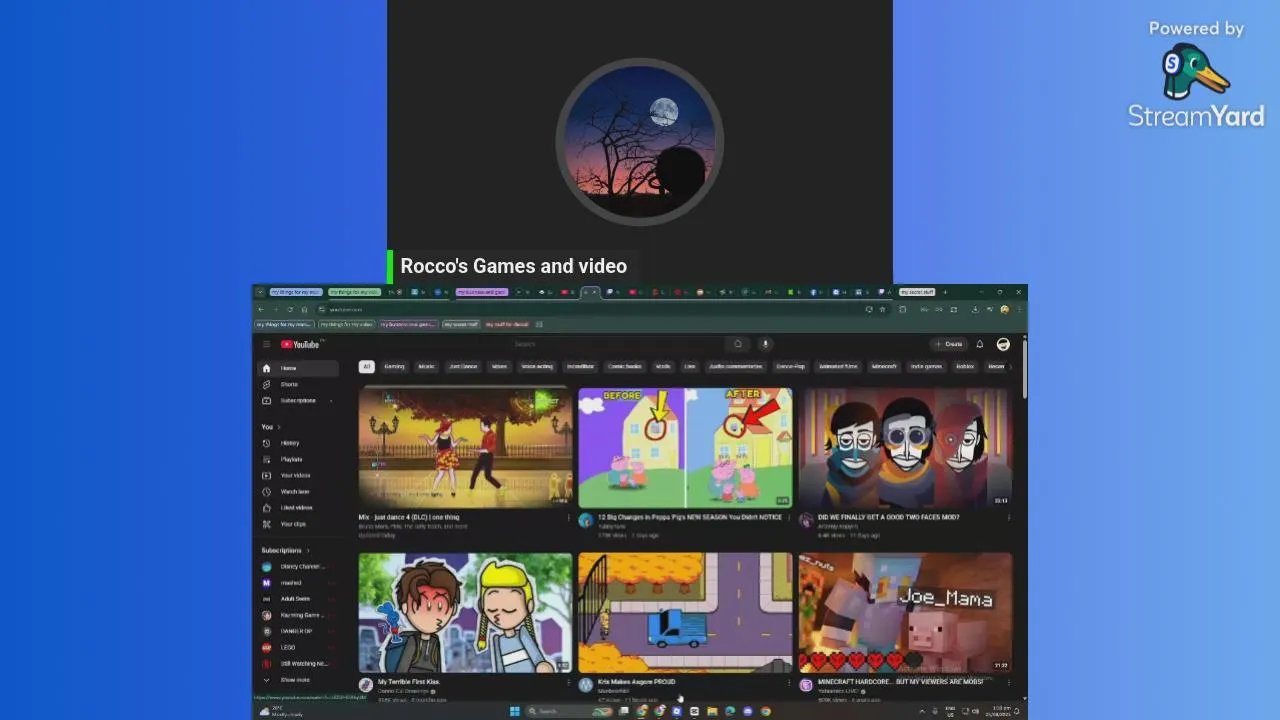Open History in the sidebar
The width and height of the screenshot is (1280, 720).
tap(298, 443)
